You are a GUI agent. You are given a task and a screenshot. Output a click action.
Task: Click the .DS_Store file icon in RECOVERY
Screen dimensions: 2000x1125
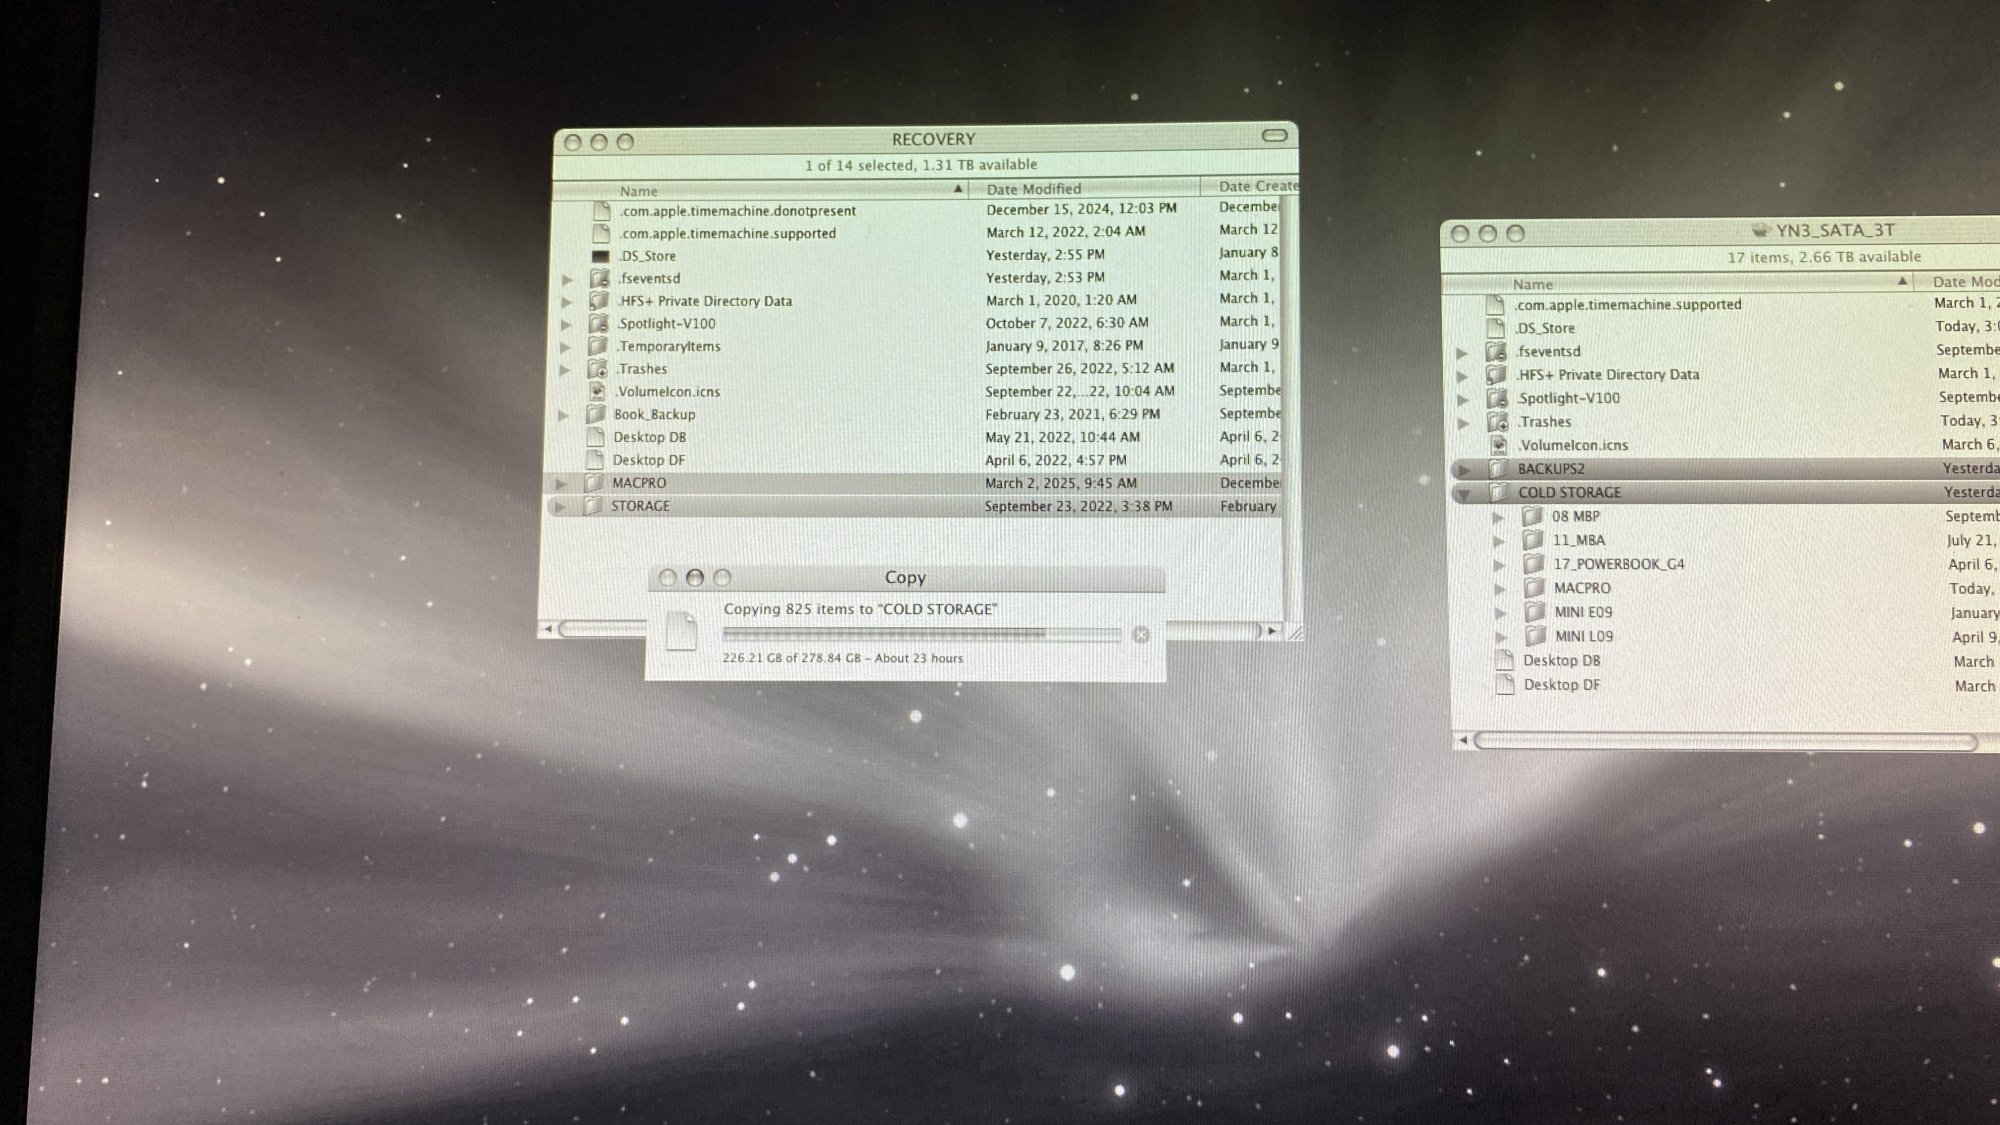(600, 256)
